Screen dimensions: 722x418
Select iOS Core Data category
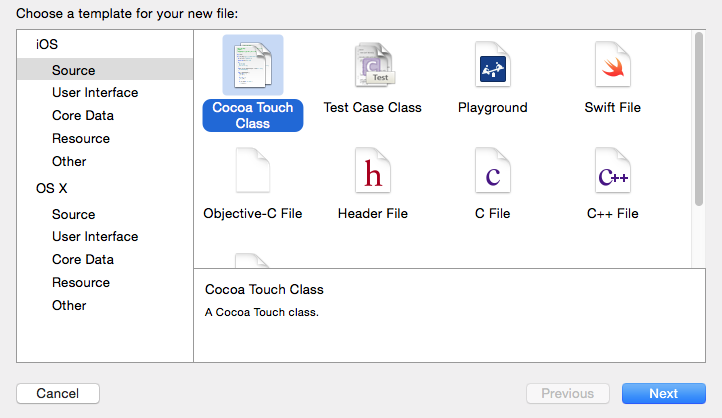pyautogui.click(x=81, y=116)
